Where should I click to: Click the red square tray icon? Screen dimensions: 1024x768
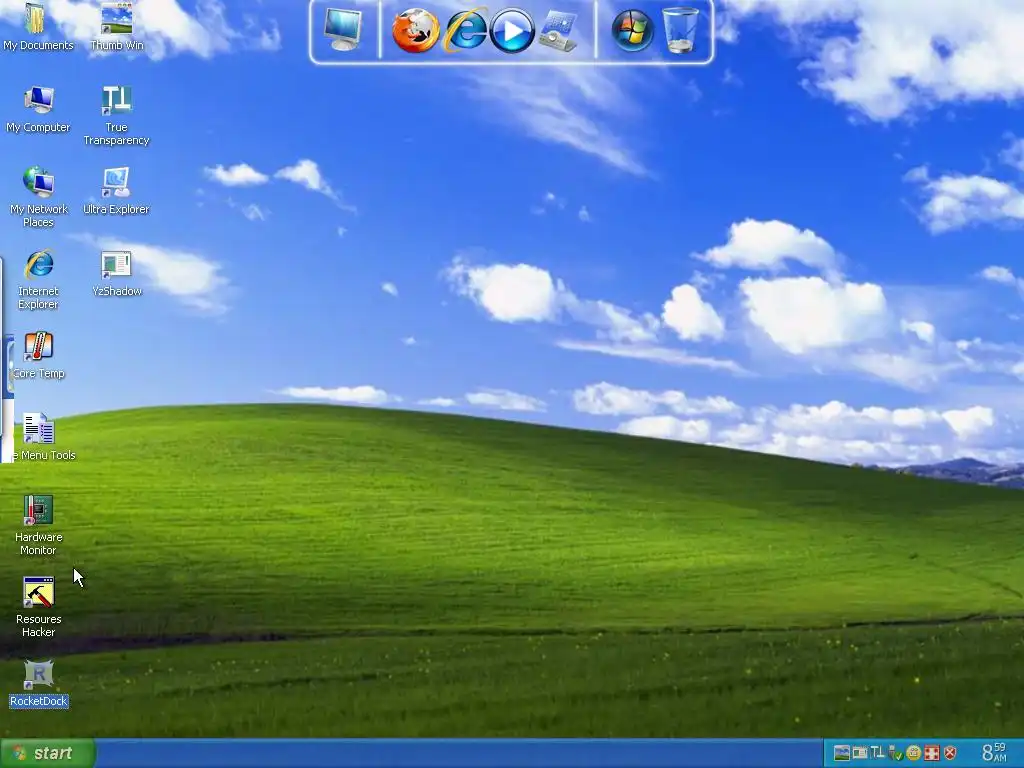[x=932, y=754]
